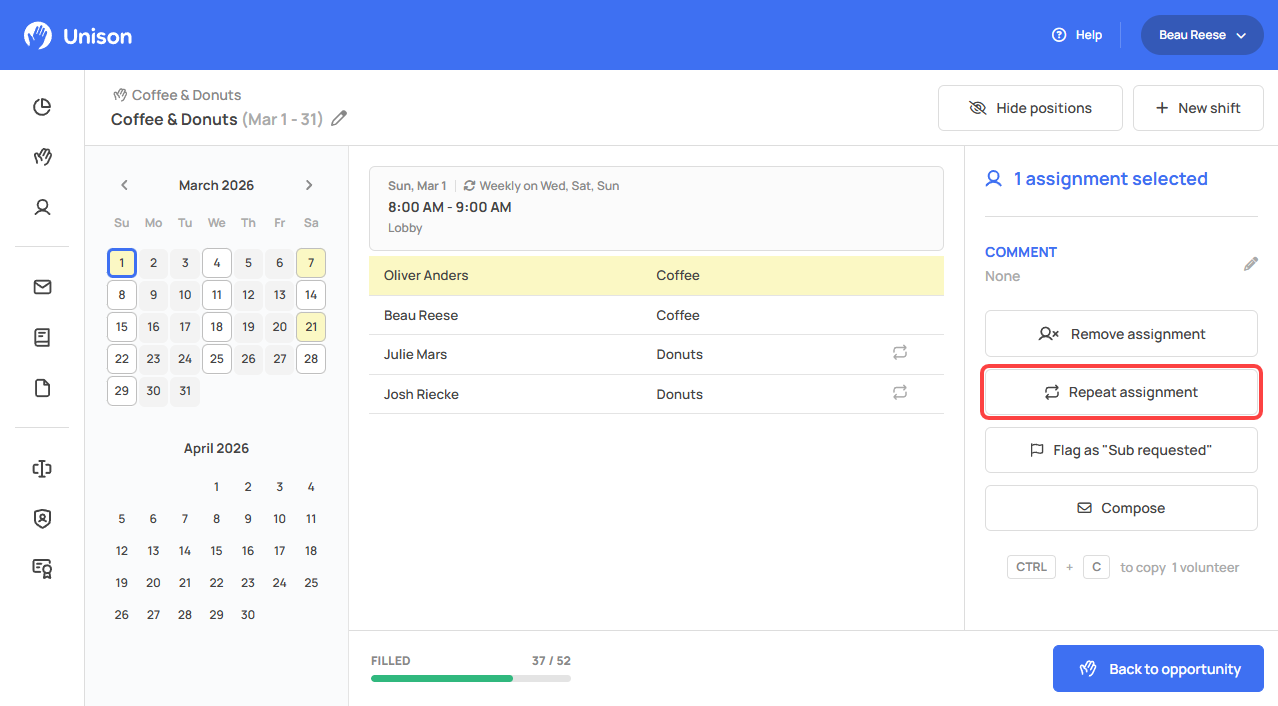Open the dashboard pie chart sidebar icon
This screenshot has width=1278, height=706.
coord(42,107)
